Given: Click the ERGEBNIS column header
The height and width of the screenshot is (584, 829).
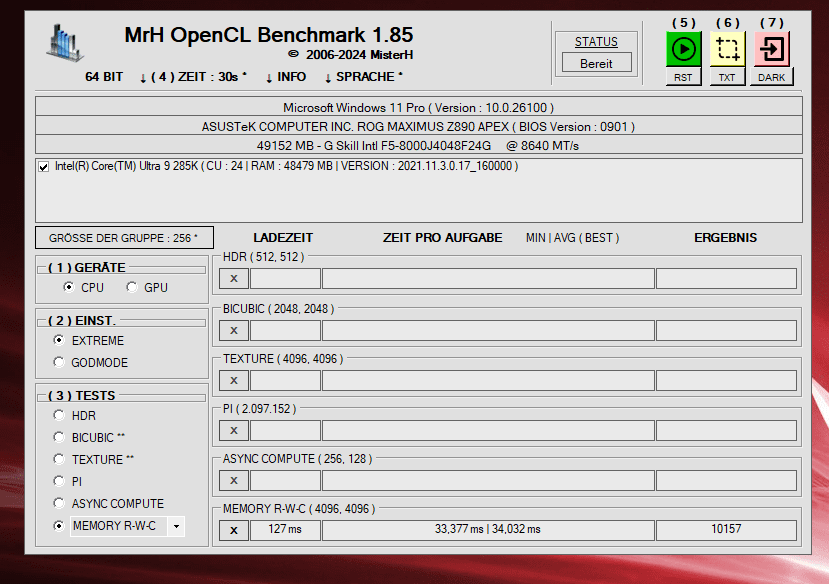Looking at the screenshot, I should tap(725, 238).
